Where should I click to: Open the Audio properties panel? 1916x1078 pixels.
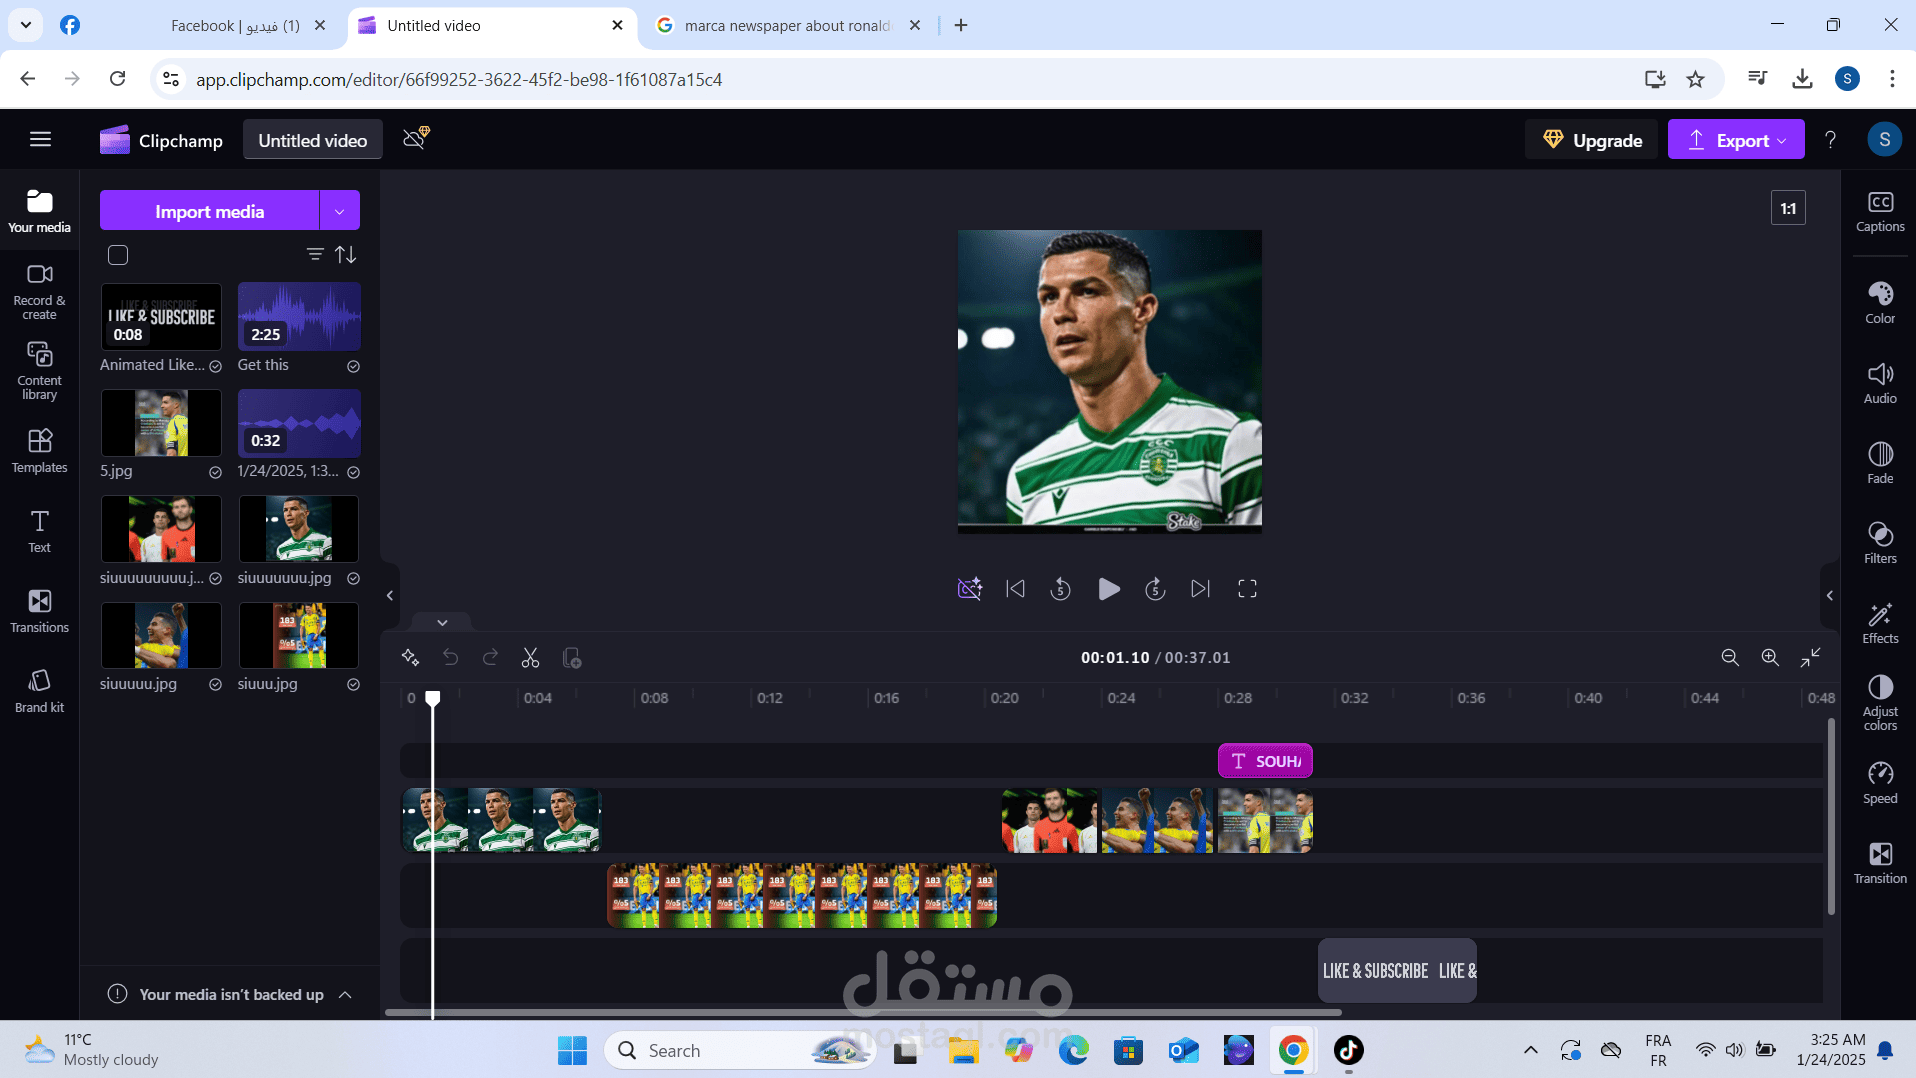(1880, 383)
